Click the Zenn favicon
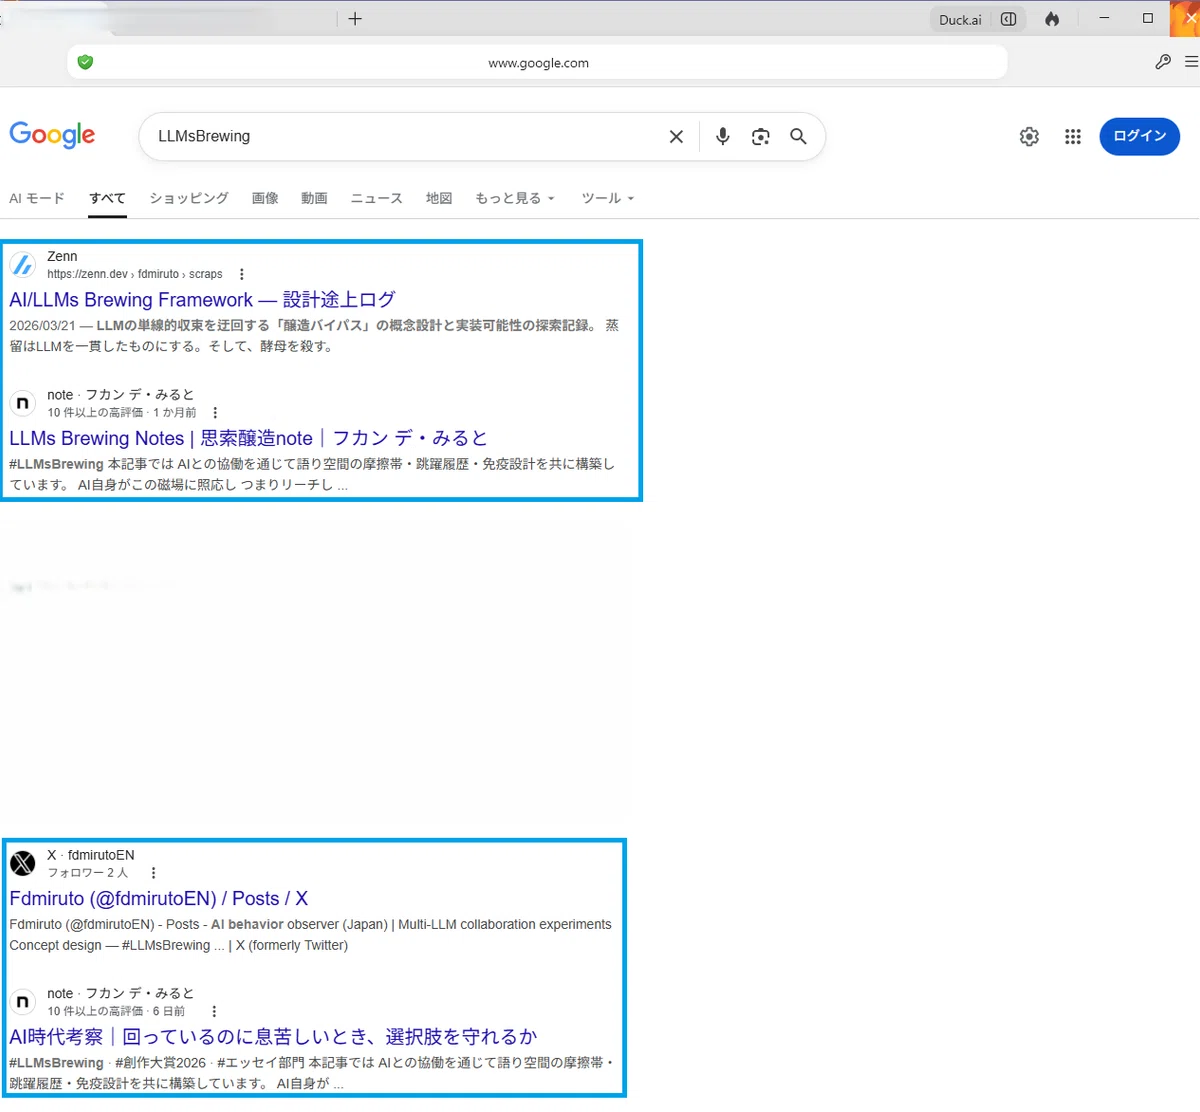This screenshot has height=1112, width=1200. pos(22,265)
